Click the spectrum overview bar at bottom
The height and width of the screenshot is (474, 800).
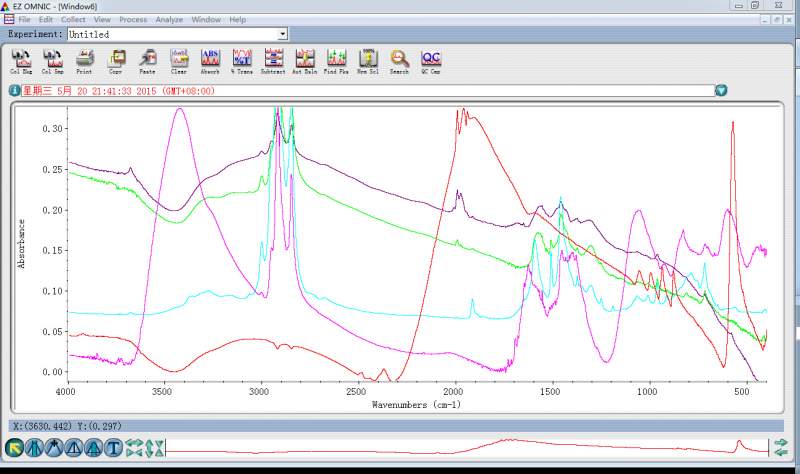tap(466, 446)
